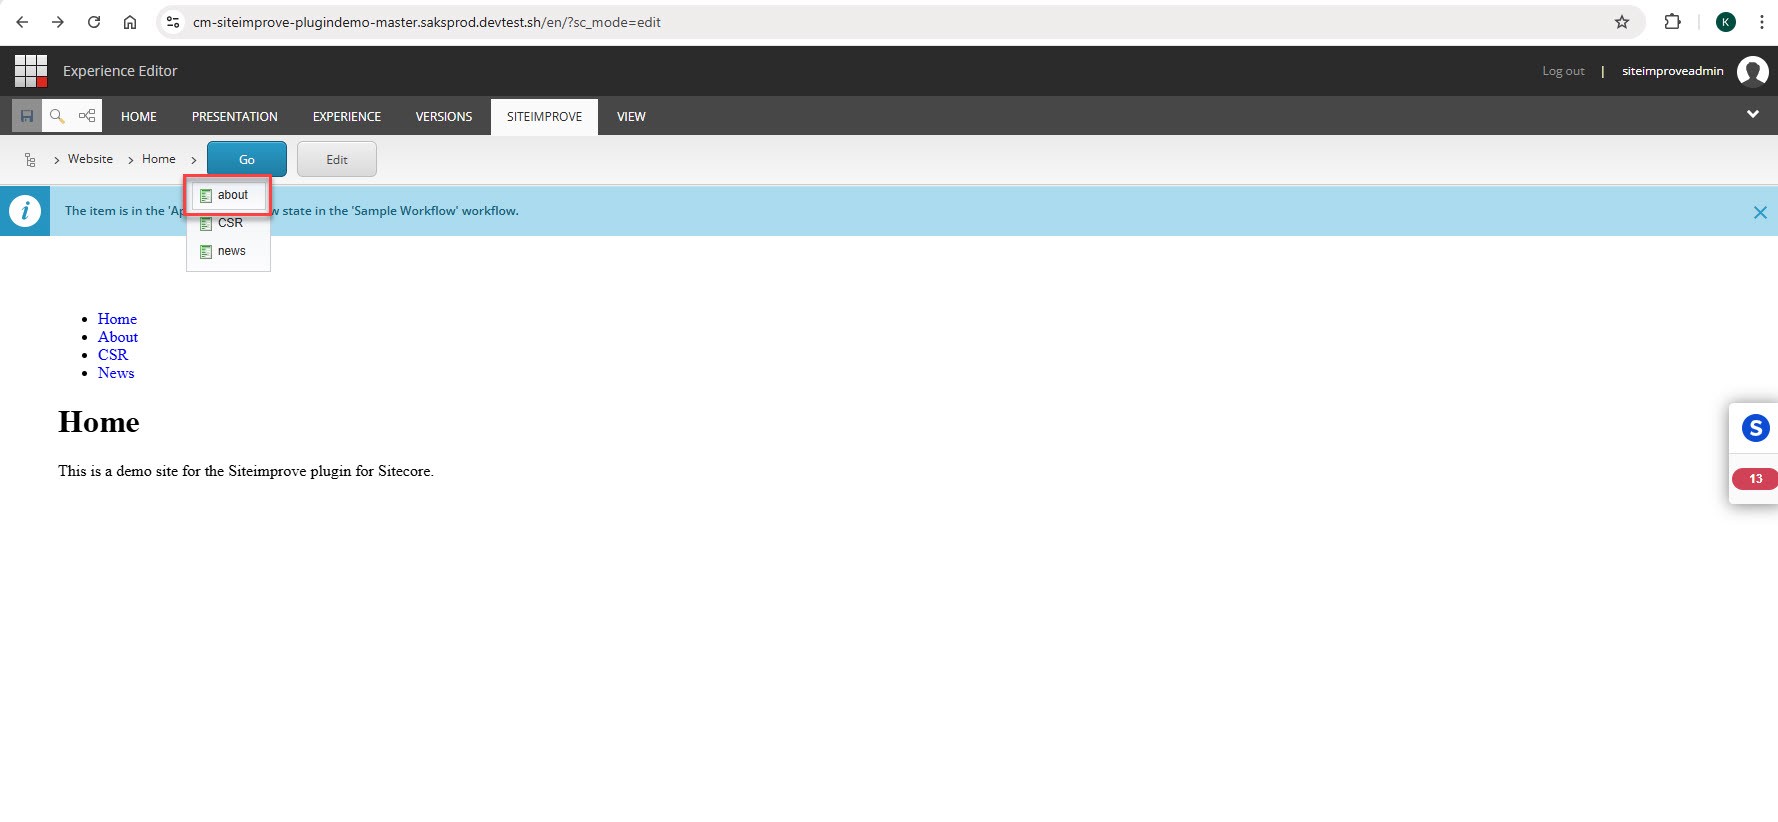Click the info icon on workflow notification

(x=25, y=211)
